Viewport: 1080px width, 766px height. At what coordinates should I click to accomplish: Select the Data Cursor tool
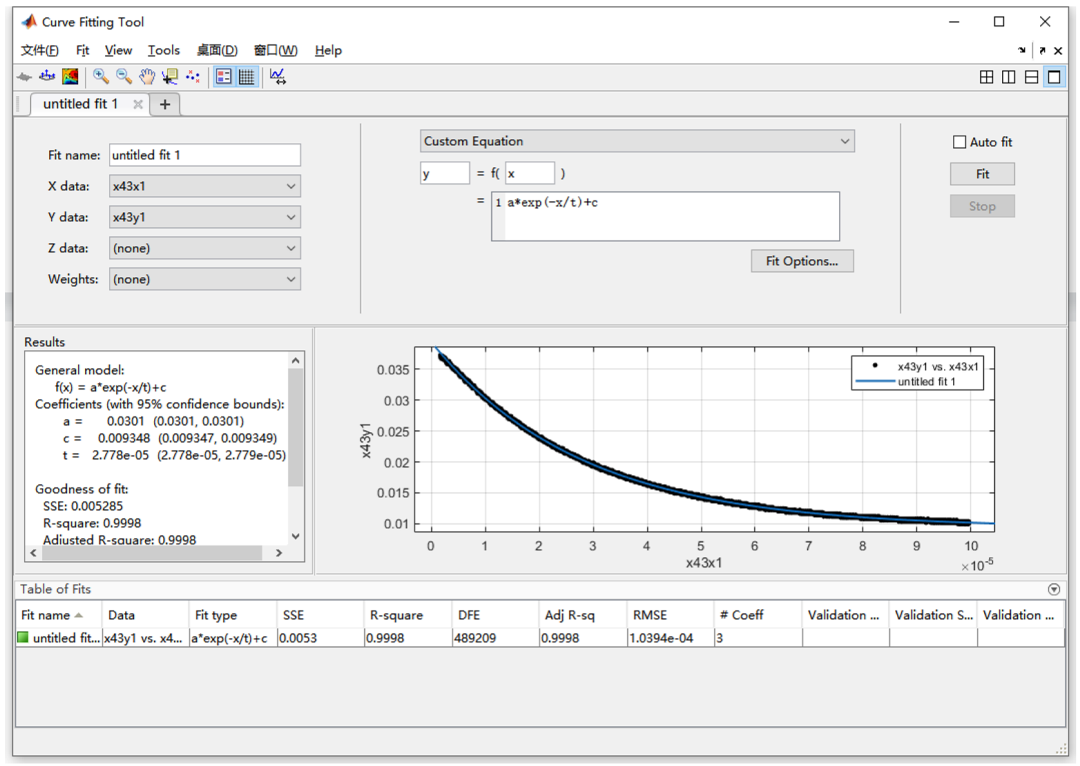coord(169,76)
